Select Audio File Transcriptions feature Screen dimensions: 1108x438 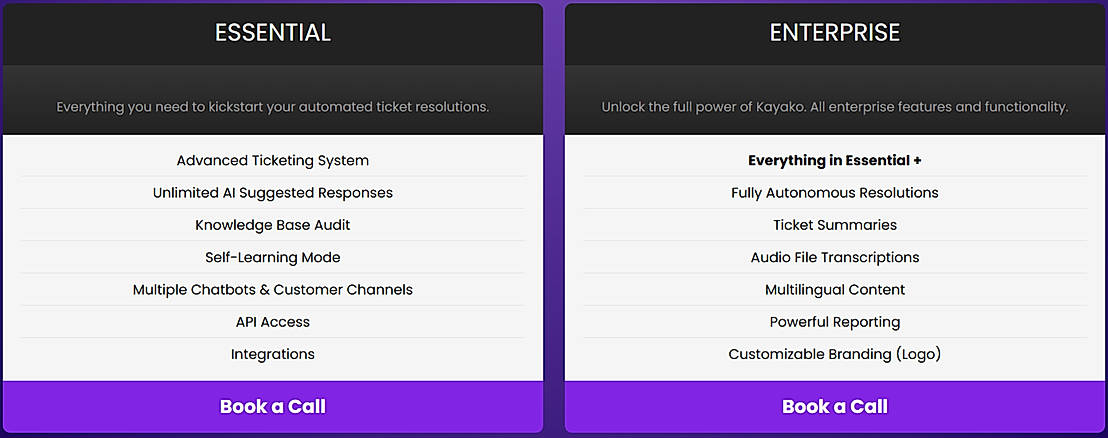[x=835, y=258]
